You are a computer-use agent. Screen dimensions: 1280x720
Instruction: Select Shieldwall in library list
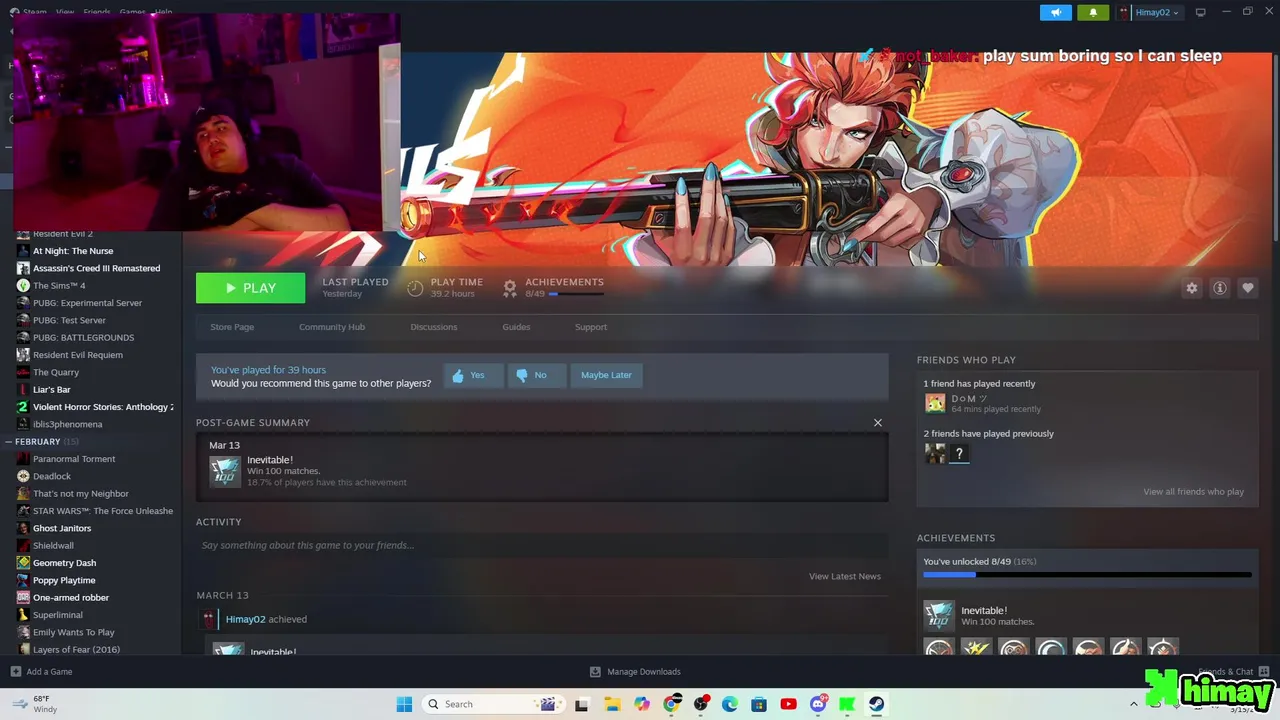coord(53,546)
